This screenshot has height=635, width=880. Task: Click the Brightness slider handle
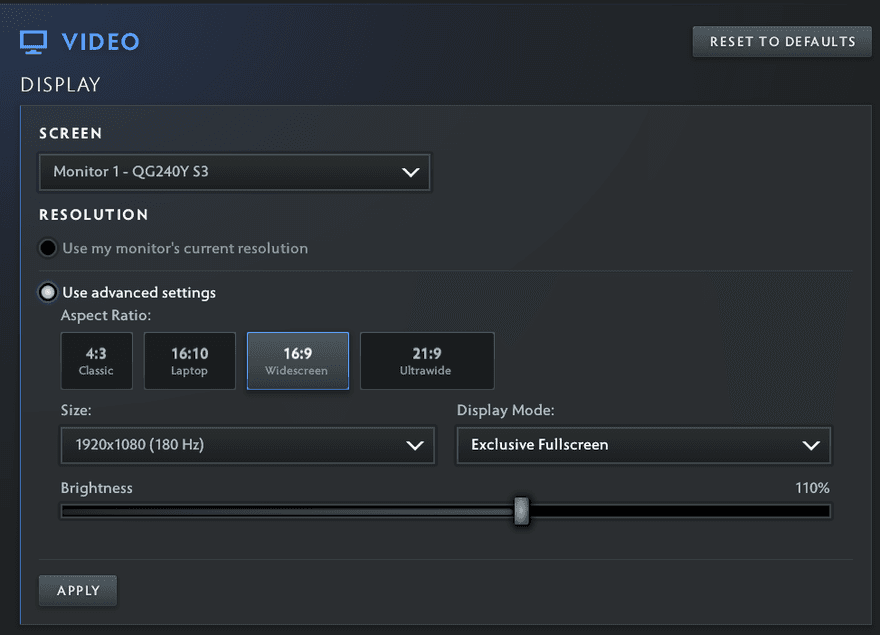[521, 510]
